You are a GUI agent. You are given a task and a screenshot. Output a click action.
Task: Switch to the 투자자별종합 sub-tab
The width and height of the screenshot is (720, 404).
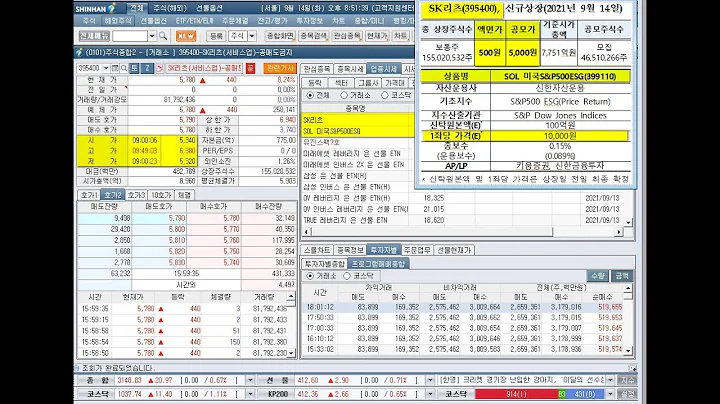click(x=325, y=264)
